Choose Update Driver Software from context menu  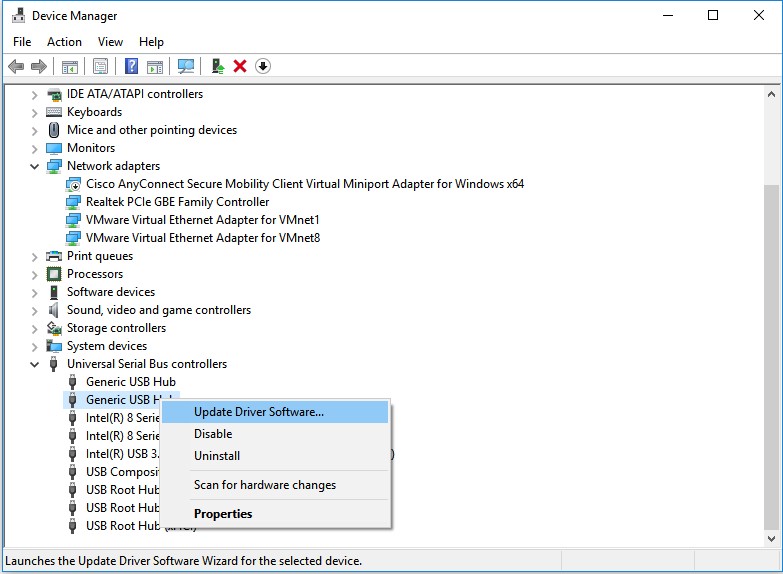point(275,412)
